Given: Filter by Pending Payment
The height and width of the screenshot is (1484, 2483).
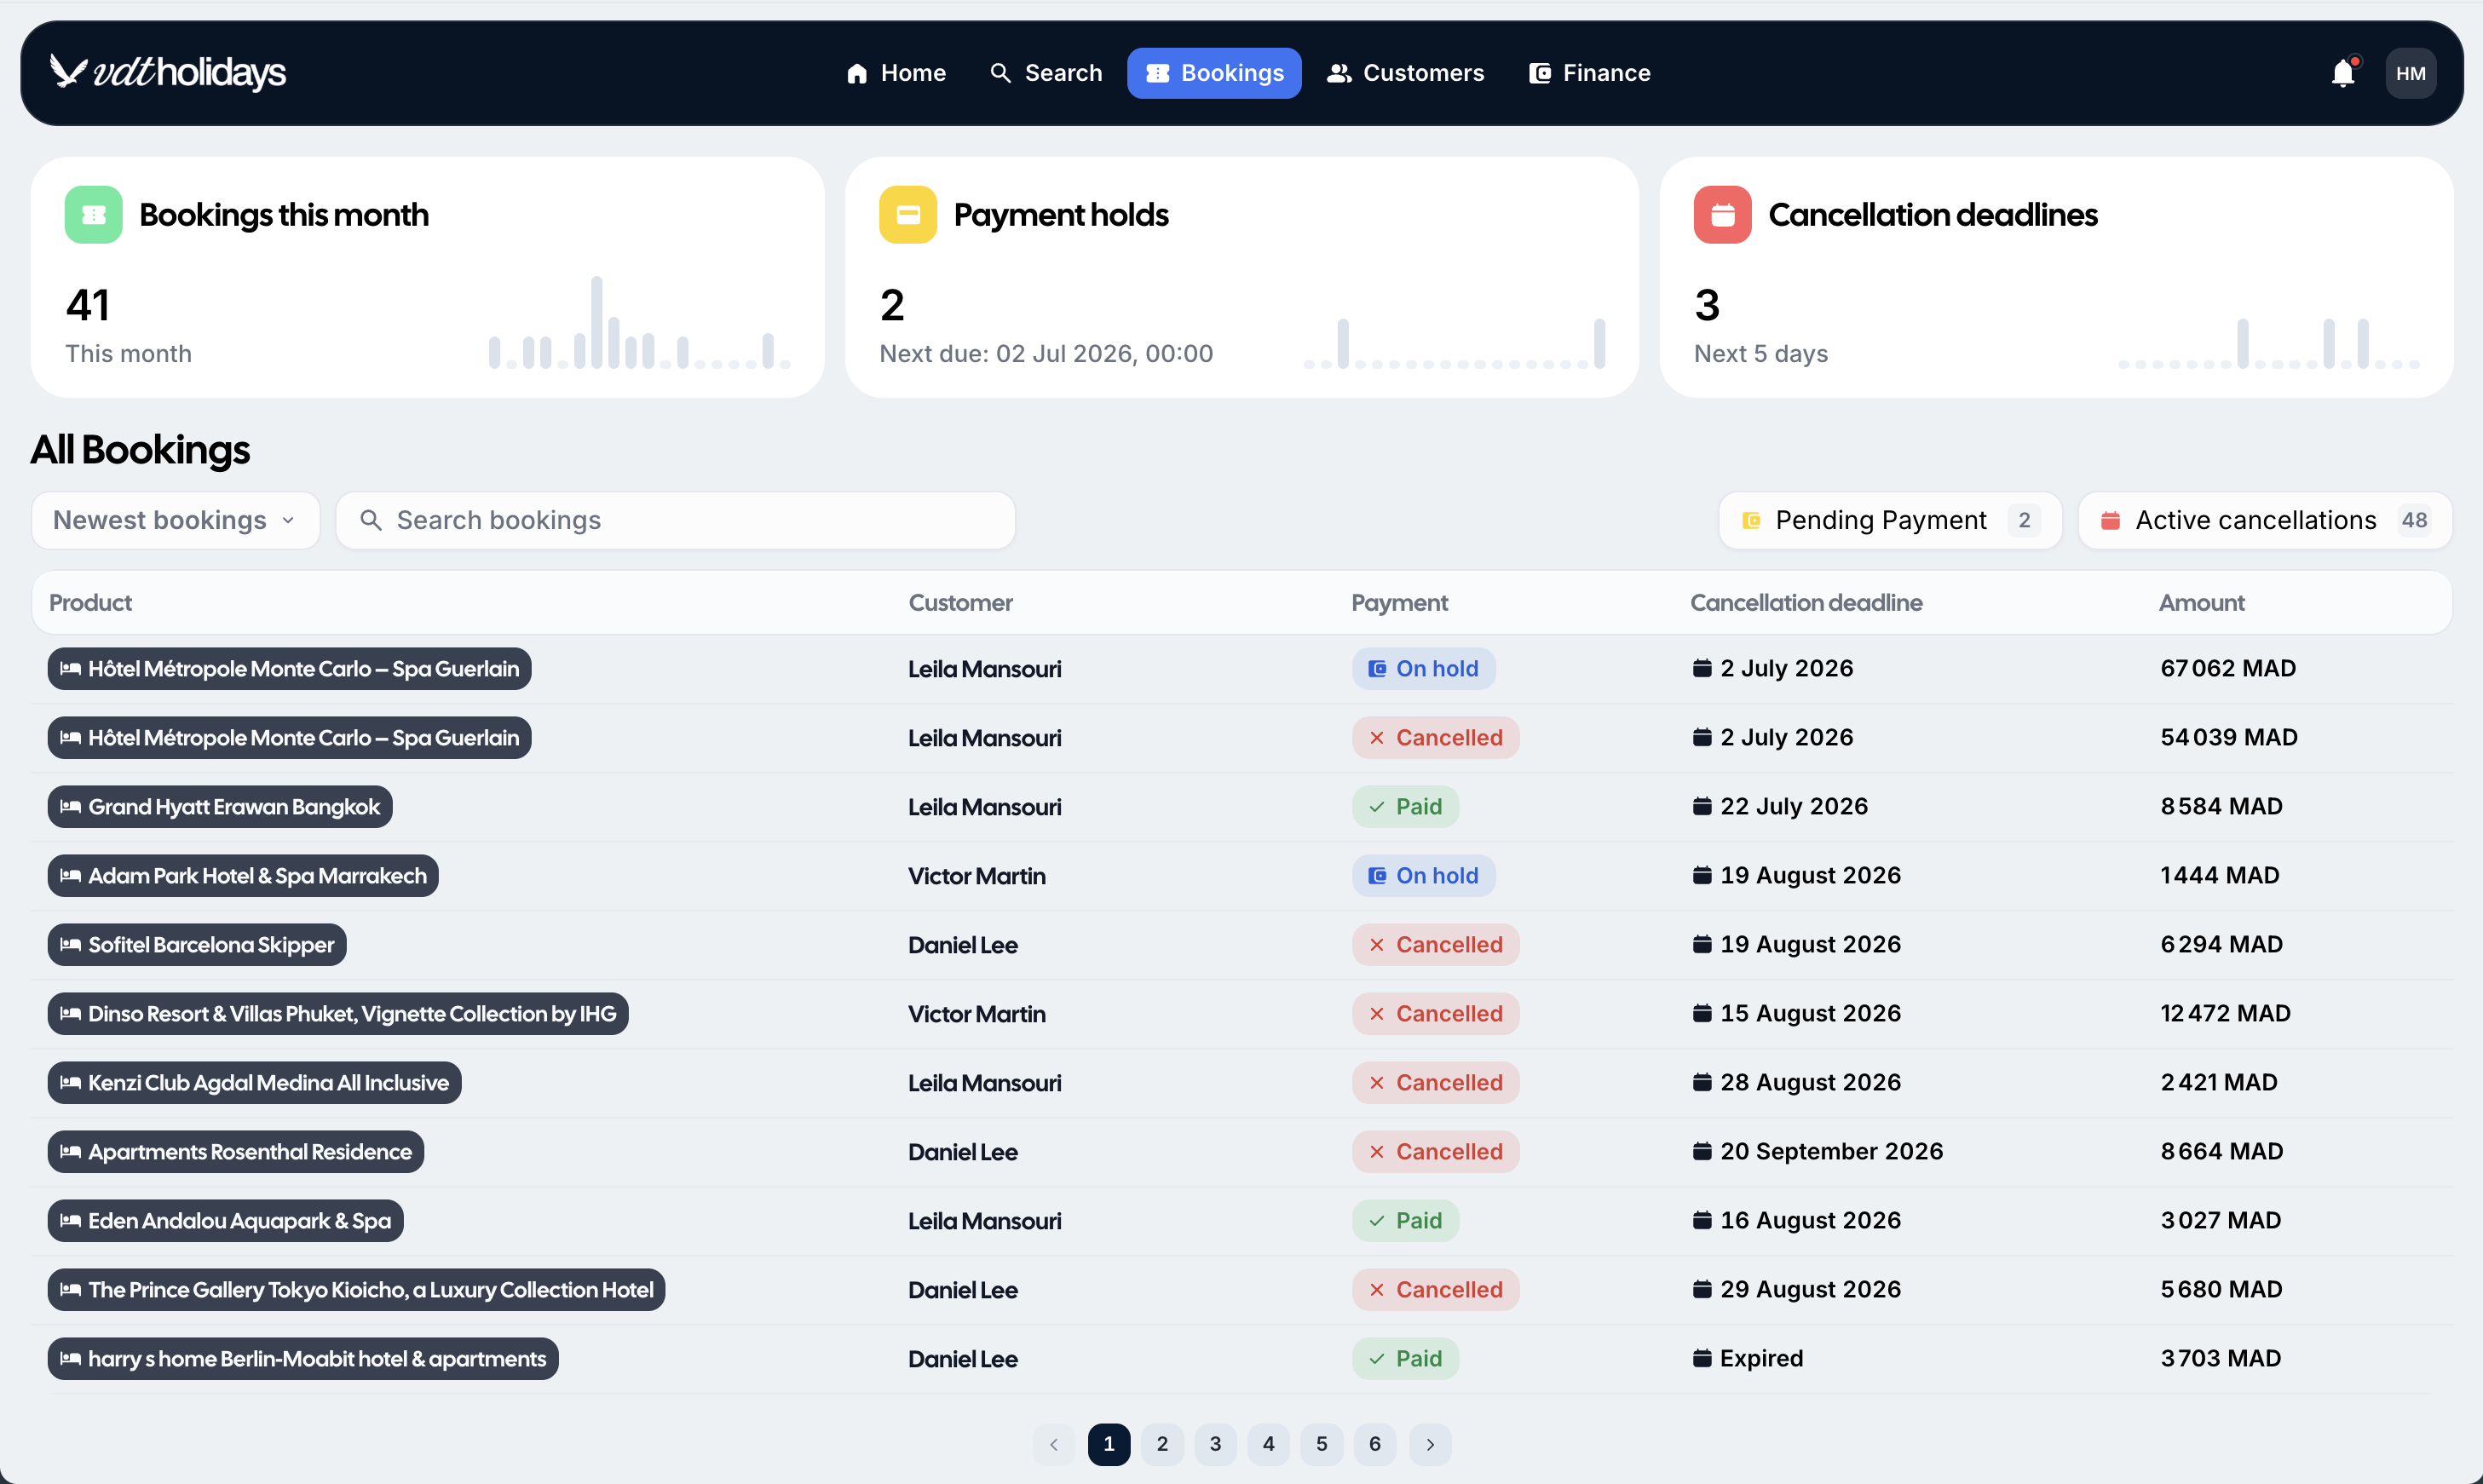Looking at the screenshot, I should [x=1889, y=520].
